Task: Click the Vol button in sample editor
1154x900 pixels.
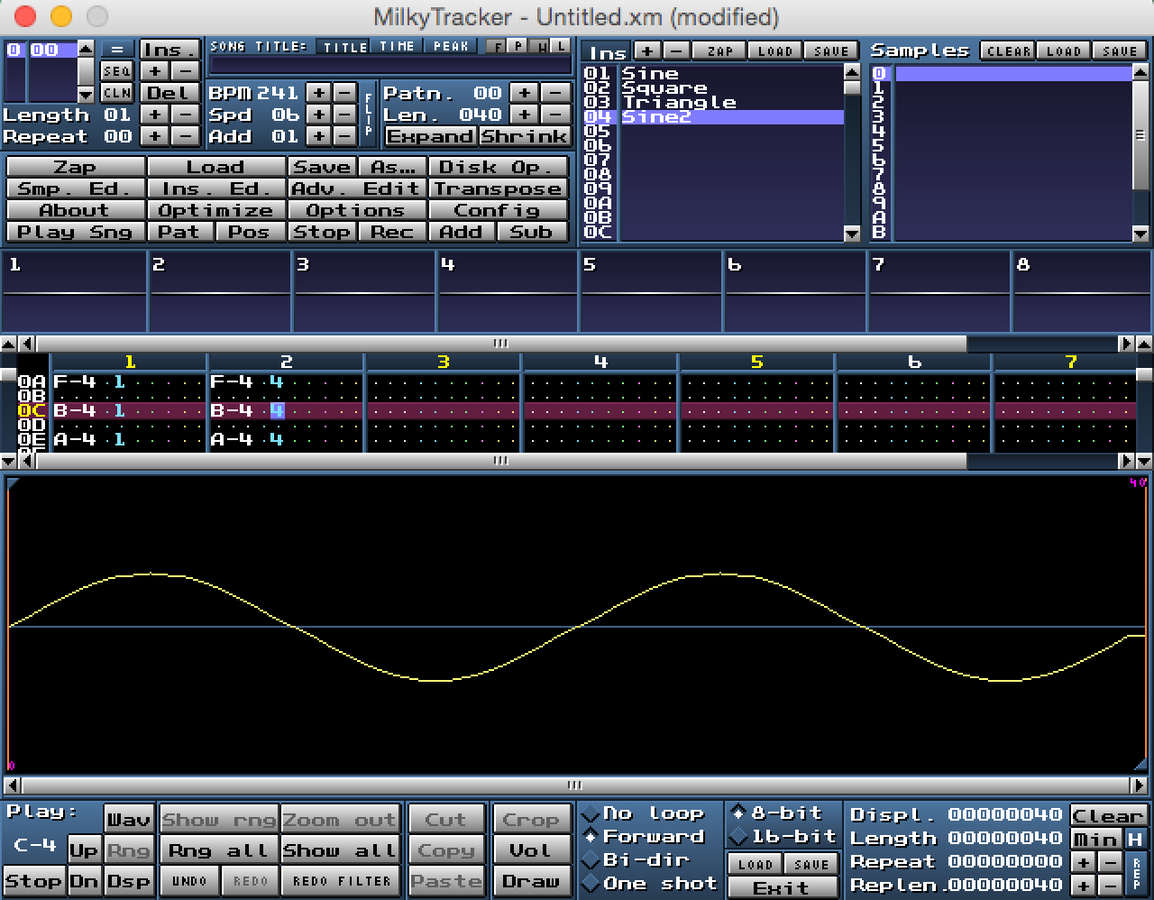Action: coord(531,850)
